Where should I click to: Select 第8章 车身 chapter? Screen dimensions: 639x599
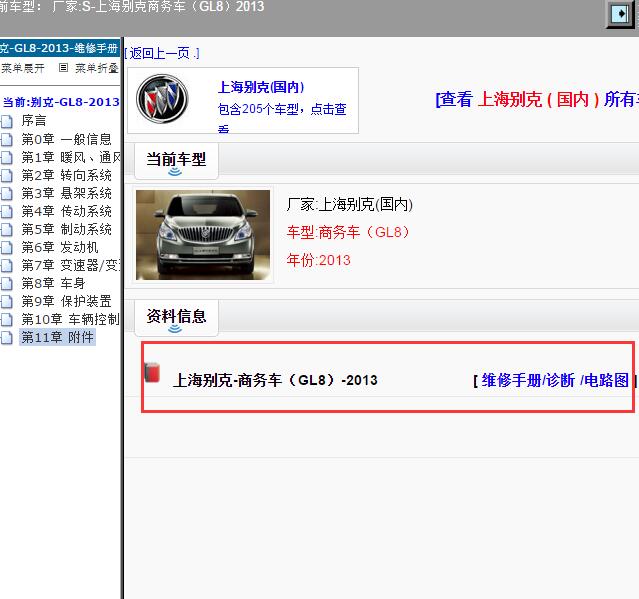53,283
